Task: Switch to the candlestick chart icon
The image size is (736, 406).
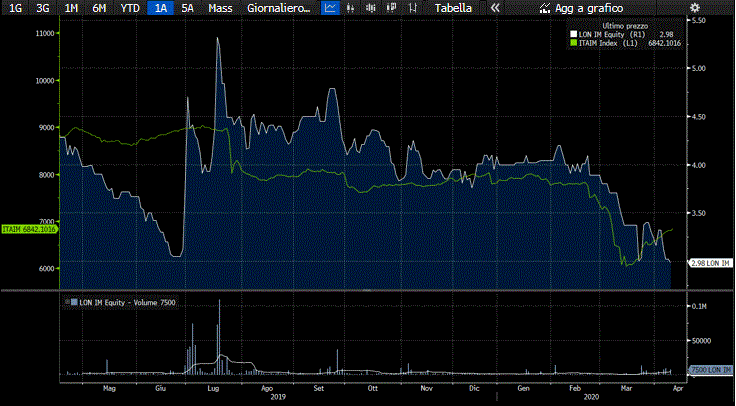Action: click(372, 8)
